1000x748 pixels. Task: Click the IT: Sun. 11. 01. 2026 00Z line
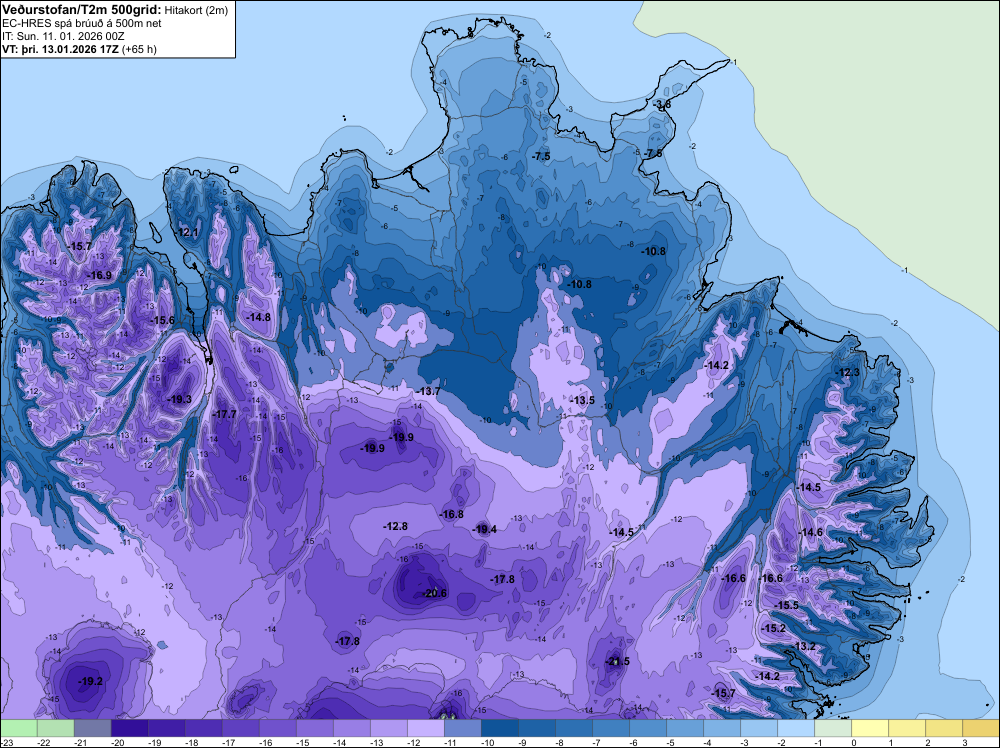click(63, 36)
